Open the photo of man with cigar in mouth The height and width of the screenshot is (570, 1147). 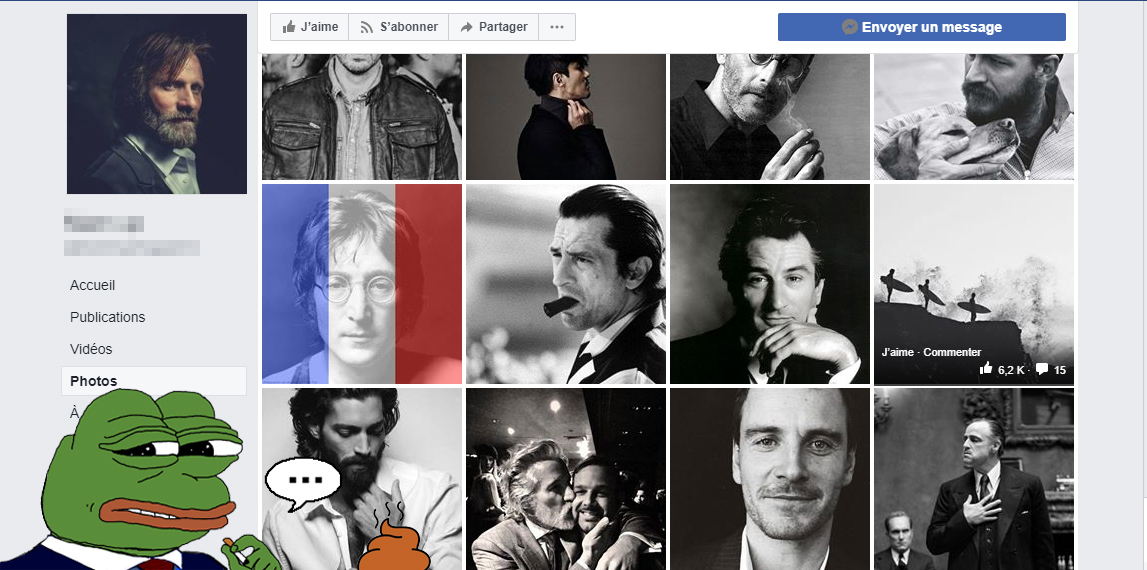tap(565, 284)
